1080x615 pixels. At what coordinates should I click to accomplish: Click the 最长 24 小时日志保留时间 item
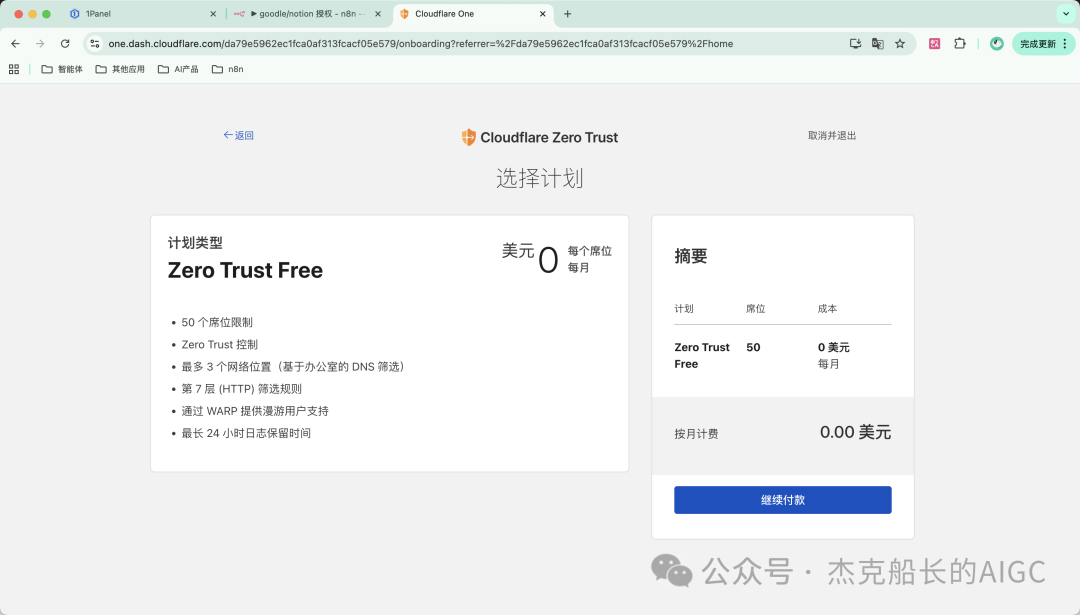pos(246,433)
